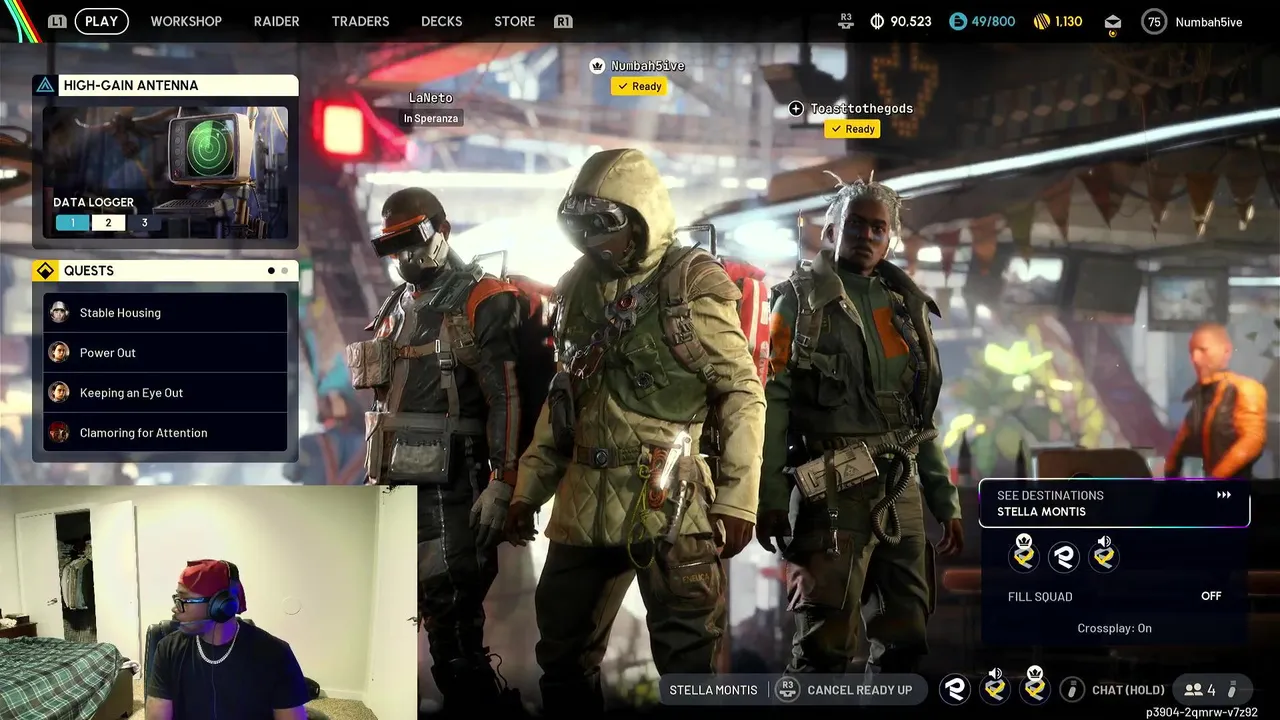Click the Crossplay: On label

click(1114, 628)
